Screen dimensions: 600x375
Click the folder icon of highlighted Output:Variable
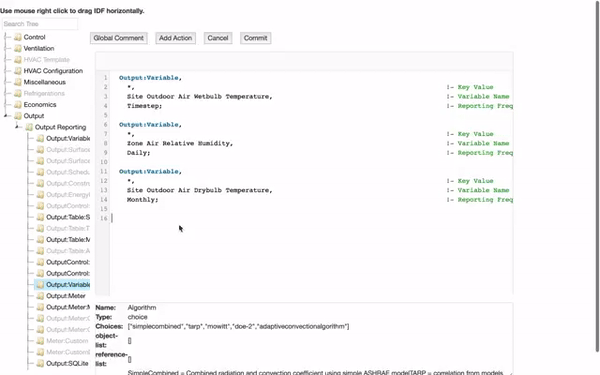[40, 285]
